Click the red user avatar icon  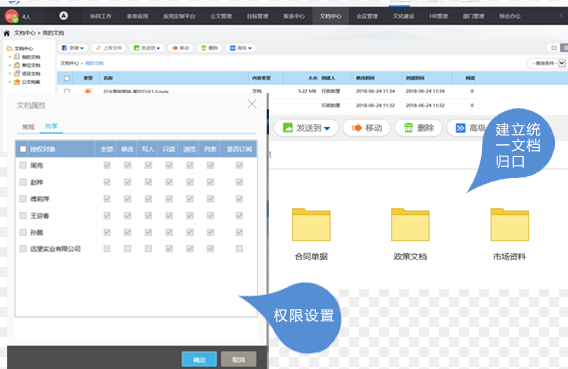tap(12, 16)
